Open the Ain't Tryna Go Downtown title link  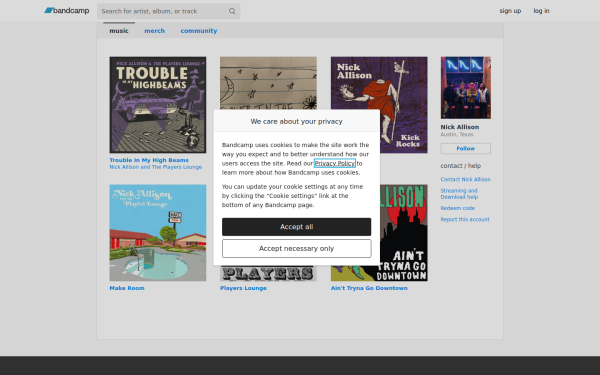[369, 288]
